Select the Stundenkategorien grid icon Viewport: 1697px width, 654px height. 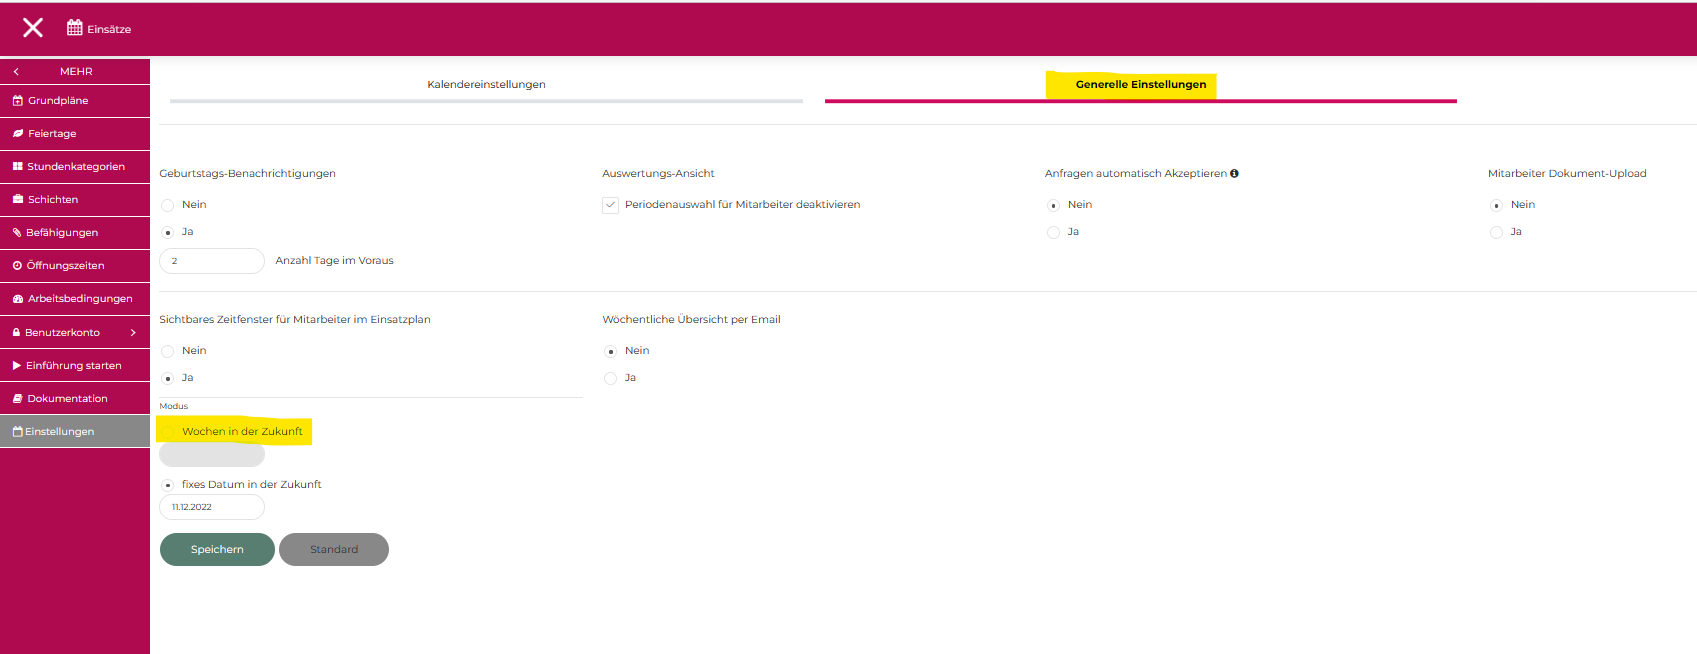coord(18,167)
